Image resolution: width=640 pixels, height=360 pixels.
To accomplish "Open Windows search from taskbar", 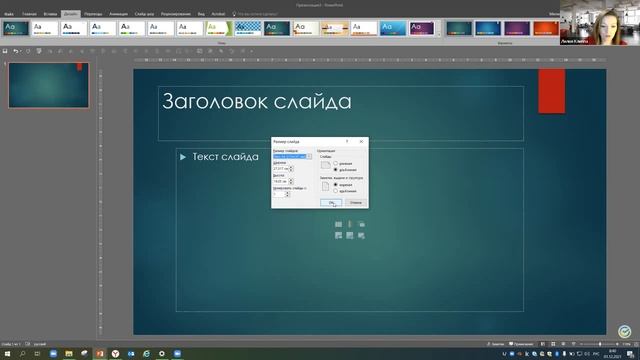I will (x=22, y=354).
